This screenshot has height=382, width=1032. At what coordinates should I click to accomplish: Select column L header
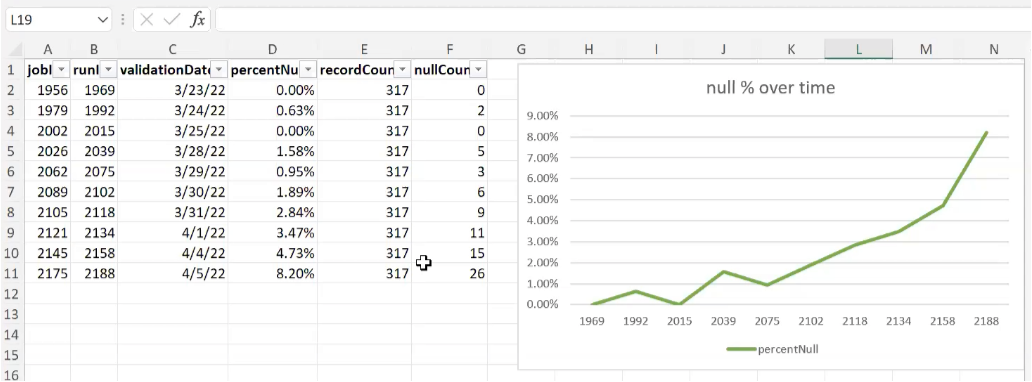858,49
